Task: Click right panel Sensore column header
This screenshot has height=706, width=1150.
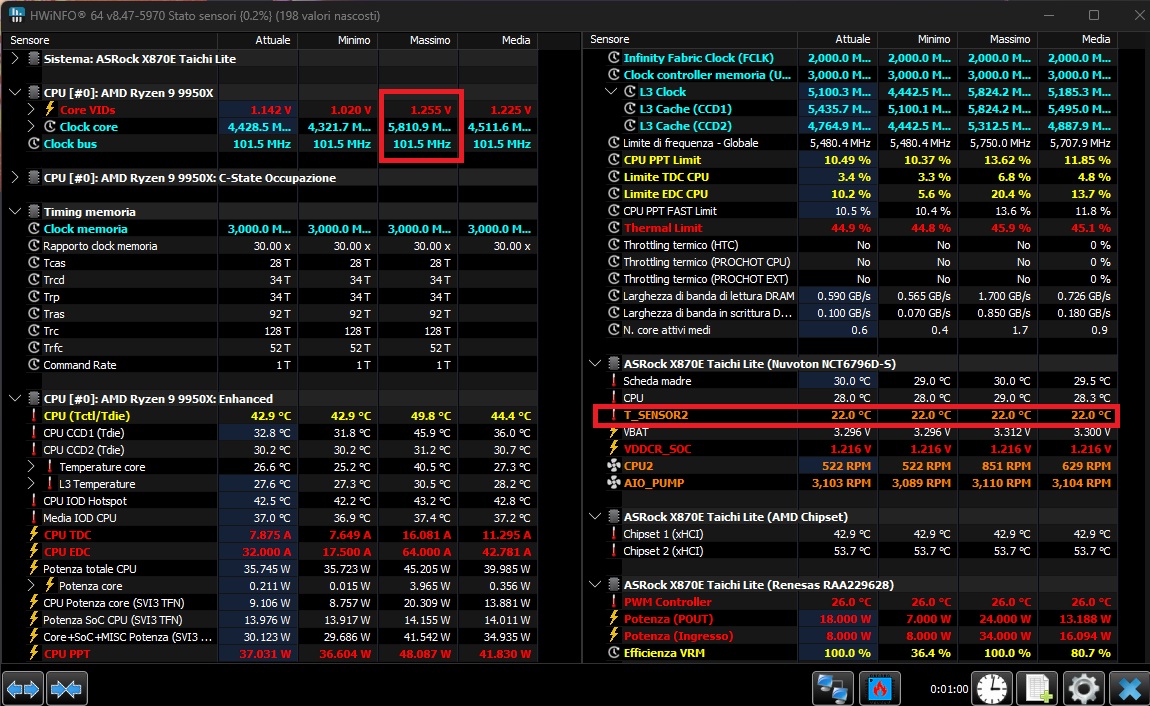Action: pos(690,40)
